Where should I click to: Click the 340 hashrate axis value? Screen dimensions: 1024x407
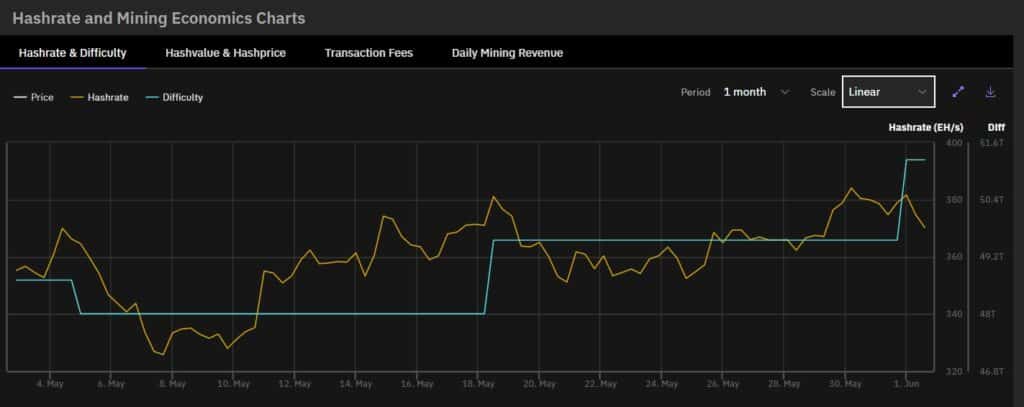coord(954,314)
